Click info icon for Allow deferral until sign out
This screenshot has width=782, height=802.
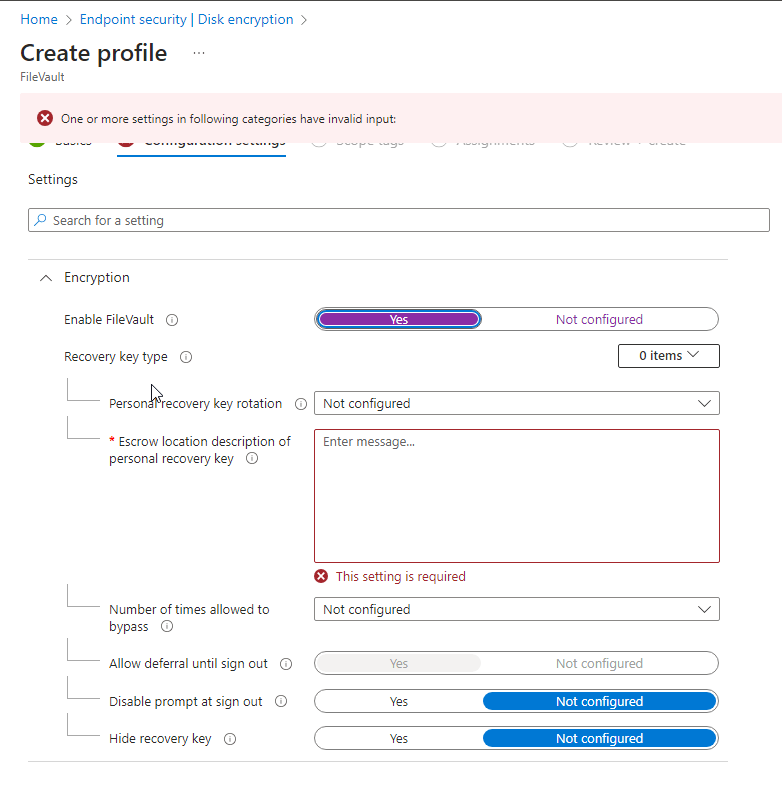(x=287, y=664)
